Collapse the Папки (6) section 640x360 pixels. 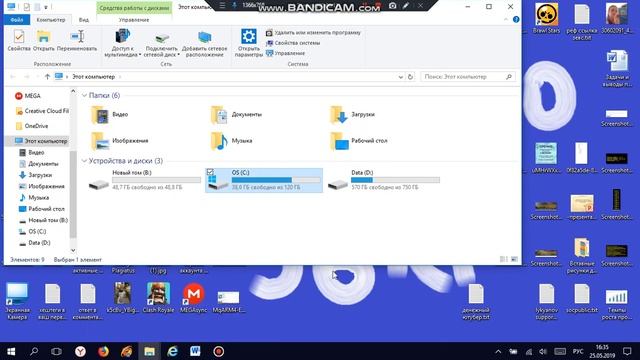84,96
